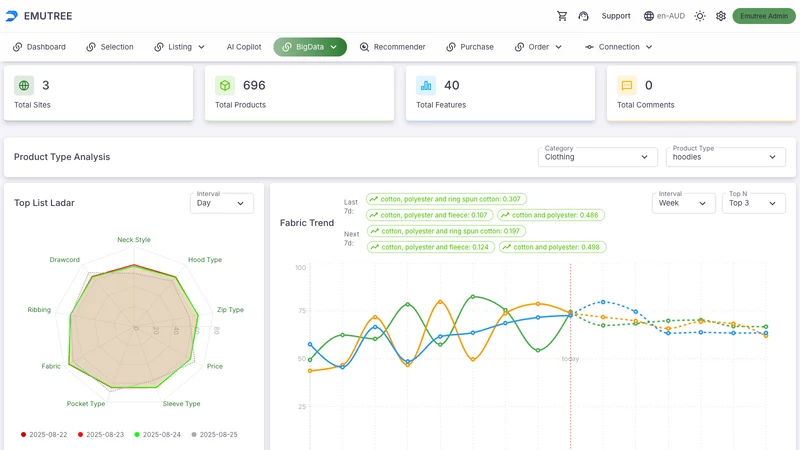Click the Drawcord radar axis label
The width and height of the screenshot is (800, 450).
65,260
